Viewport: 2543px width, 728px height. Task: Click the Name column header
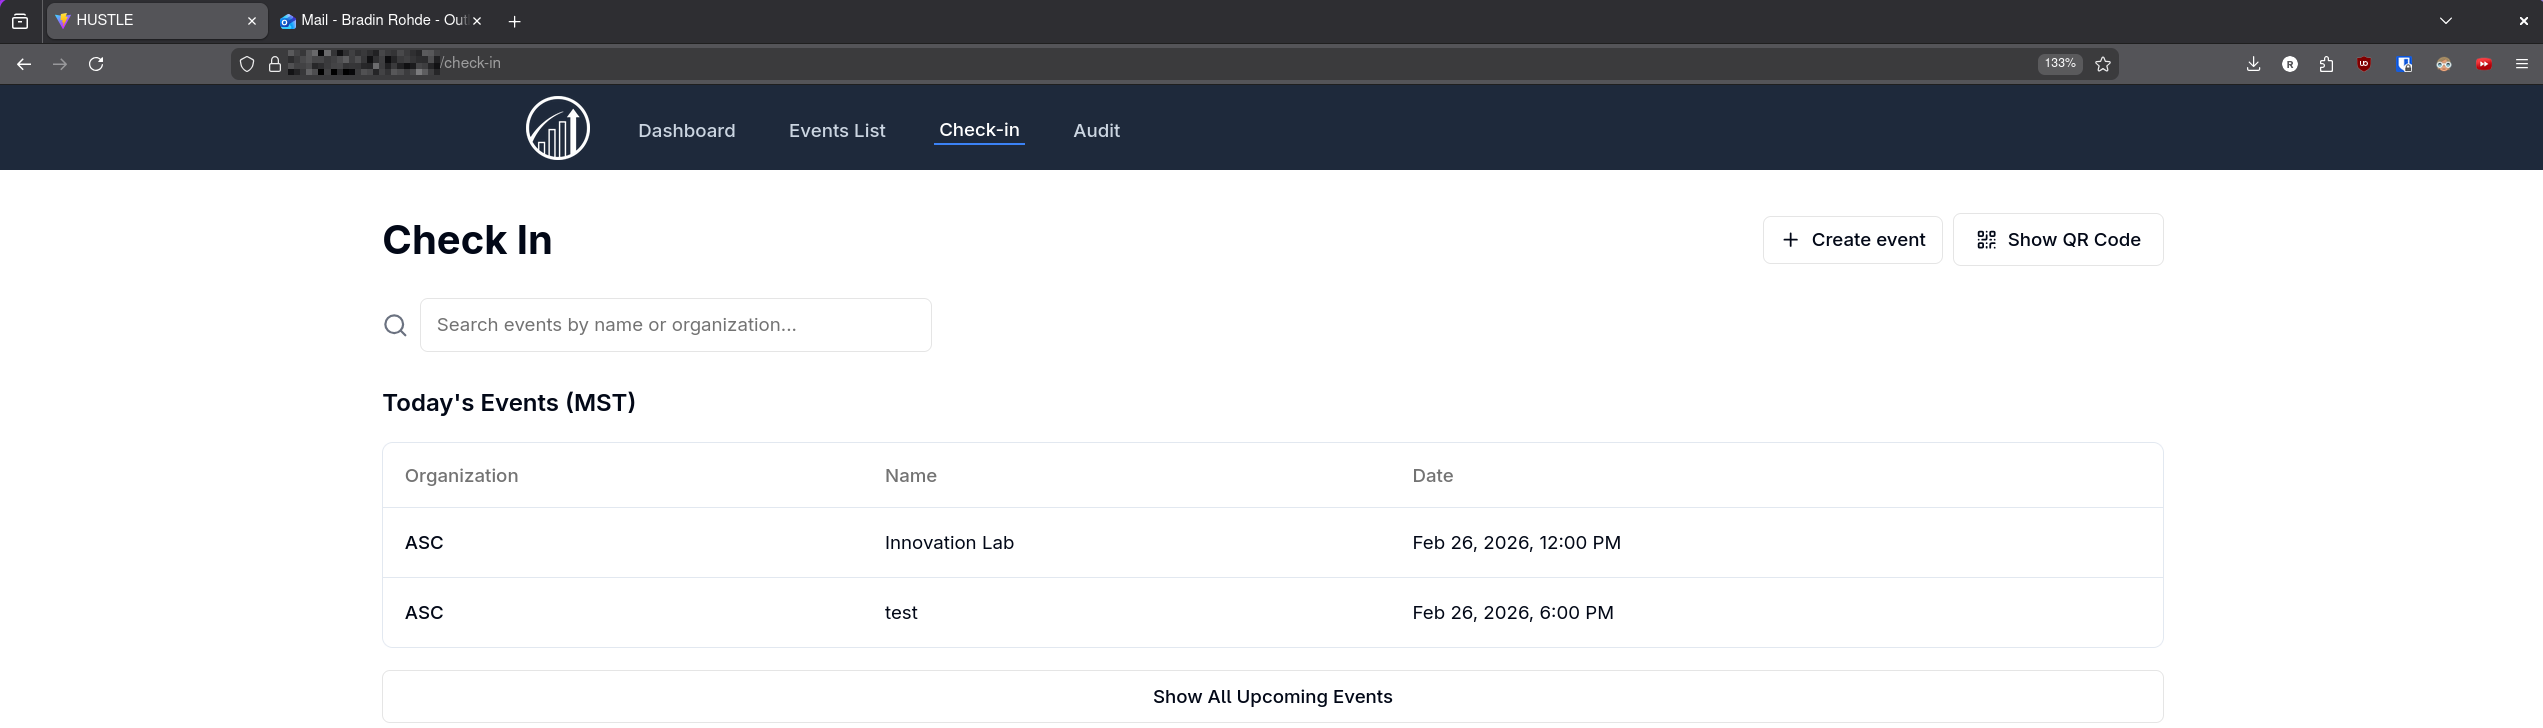coord(910,476)
